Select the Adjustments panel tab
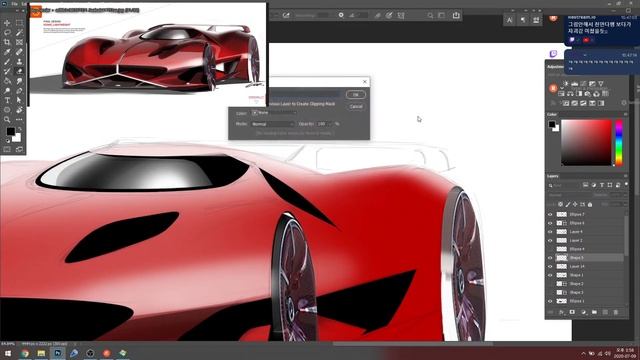The width and height of the screenshot is (640, 360). (555, 67)
